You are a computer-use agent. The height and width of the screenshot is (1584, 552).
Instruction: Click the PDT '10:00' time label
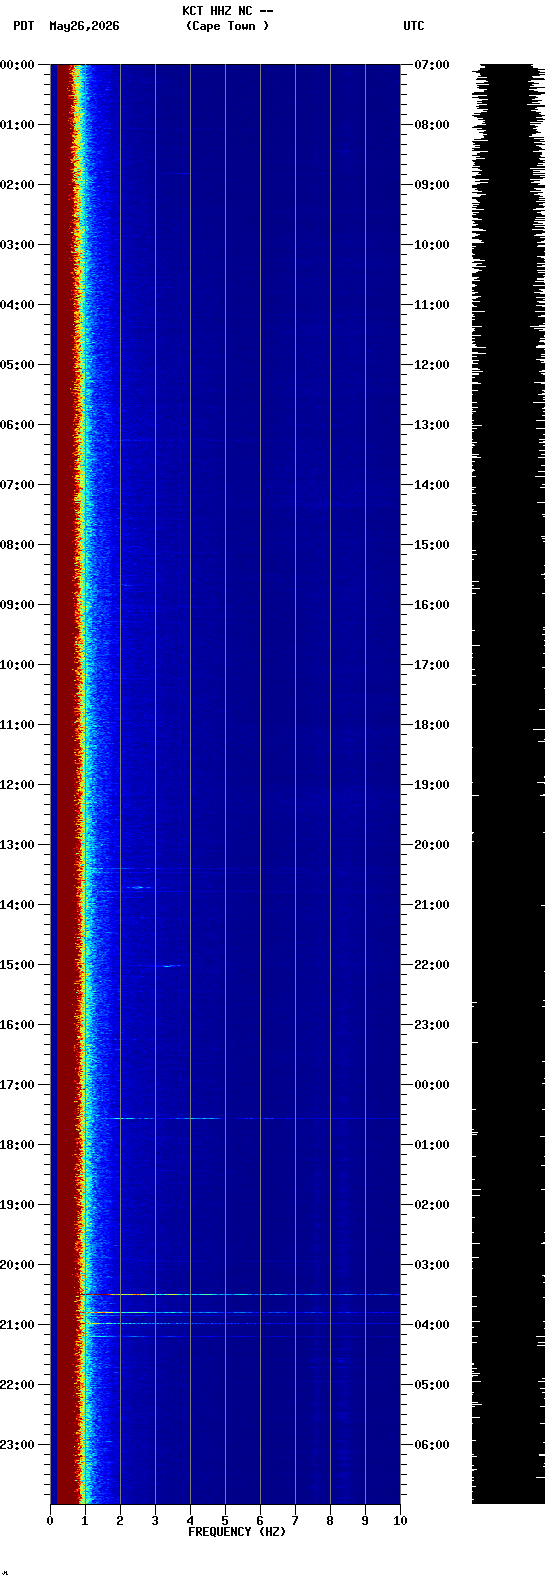tap(18, 665)
